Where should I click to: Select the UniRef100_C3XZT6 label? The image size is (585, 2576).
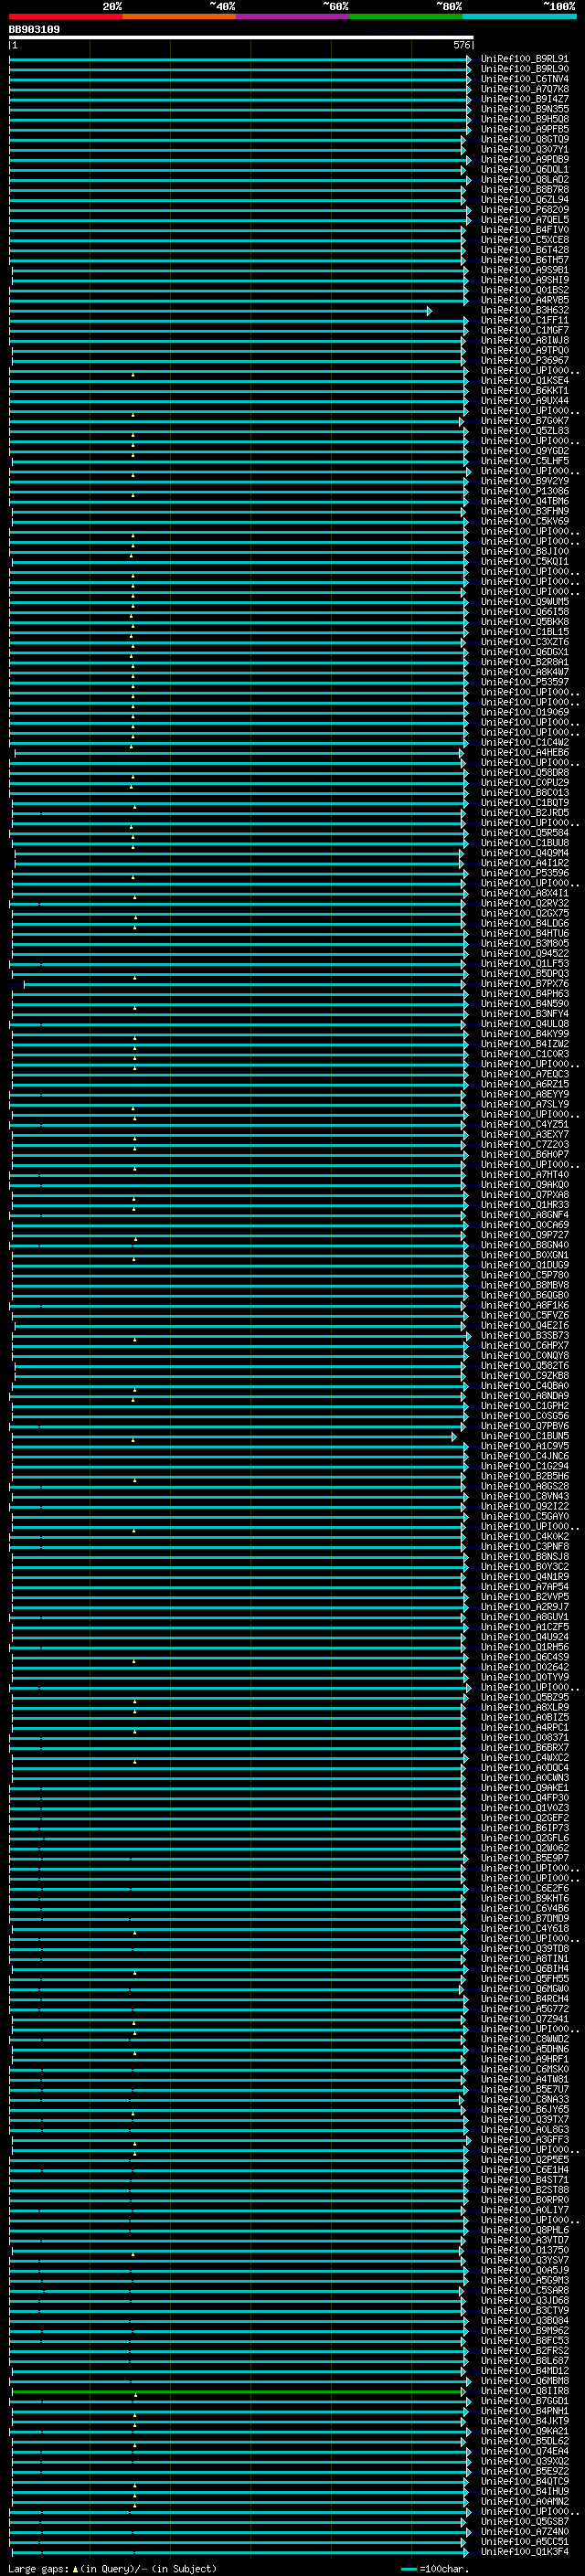524,642
